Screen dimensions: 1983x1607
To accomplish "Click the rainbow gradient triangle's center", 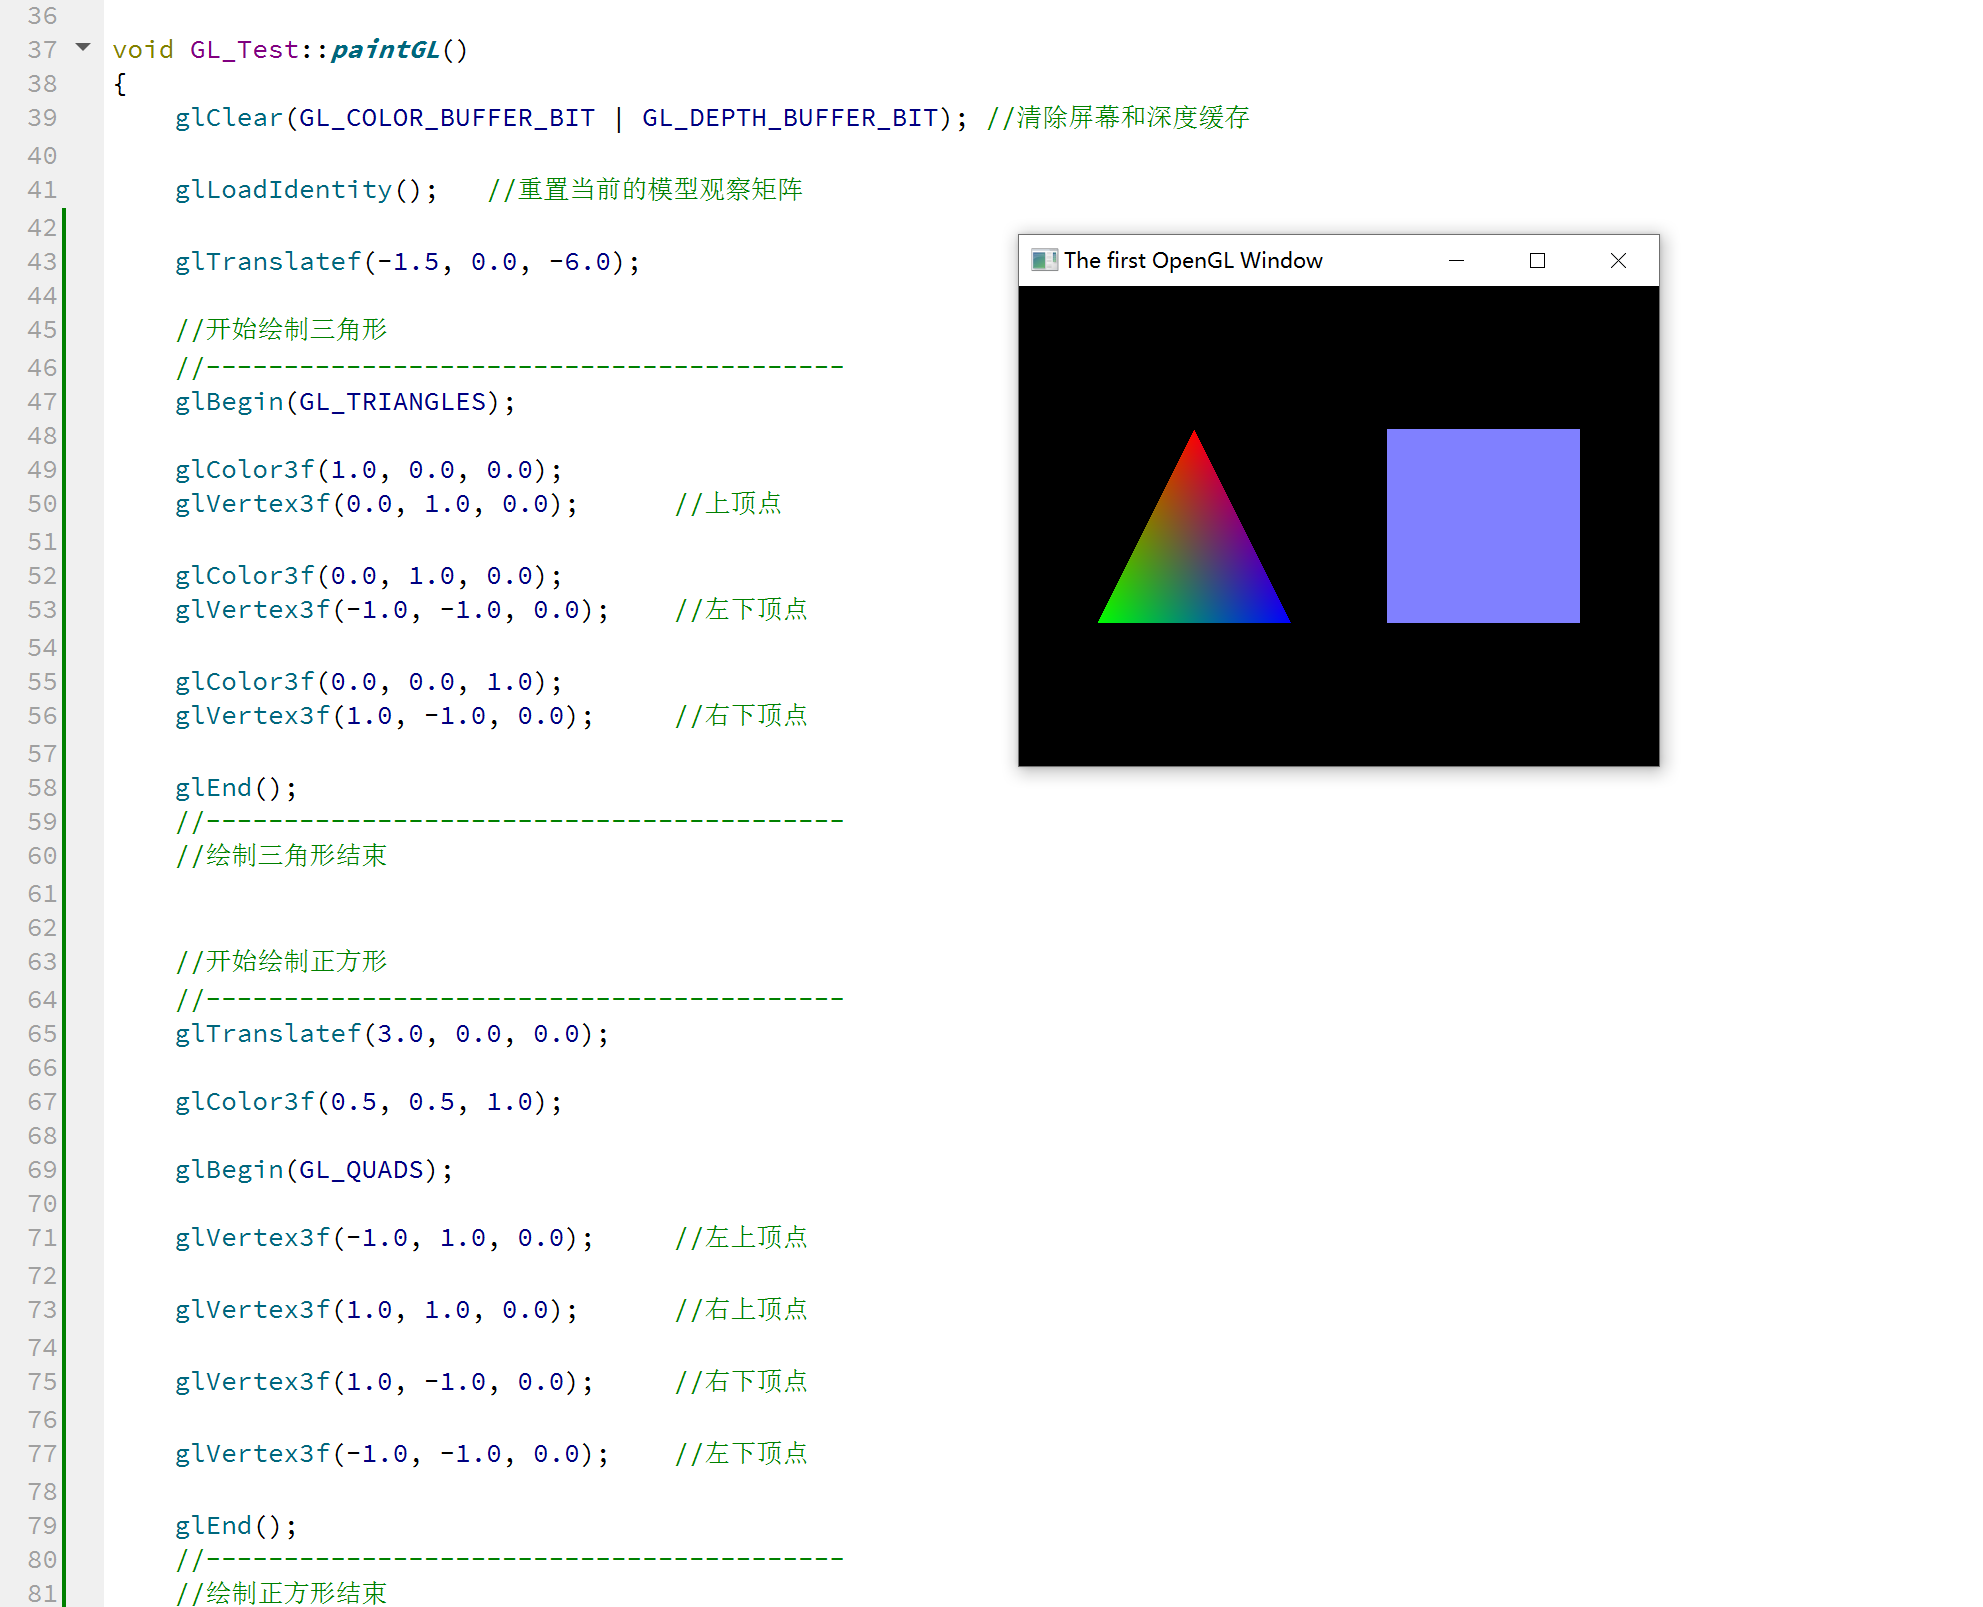I will [1194, 560].
